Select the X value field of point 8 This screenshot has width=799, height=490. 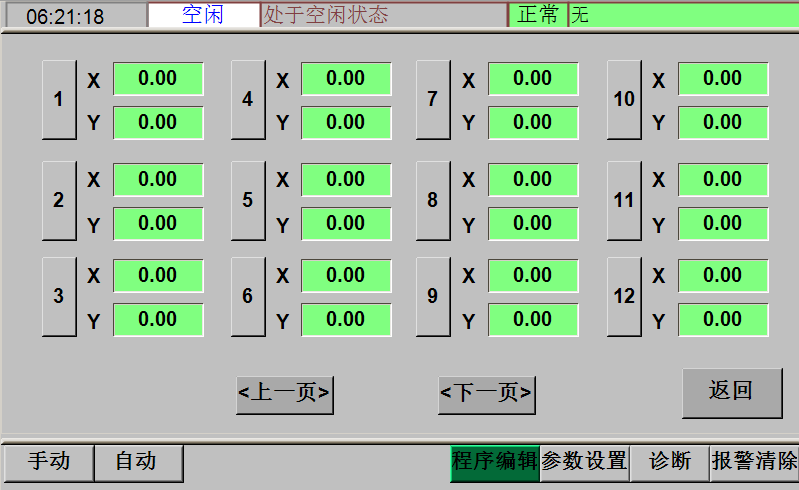click(x=533, y=180)
